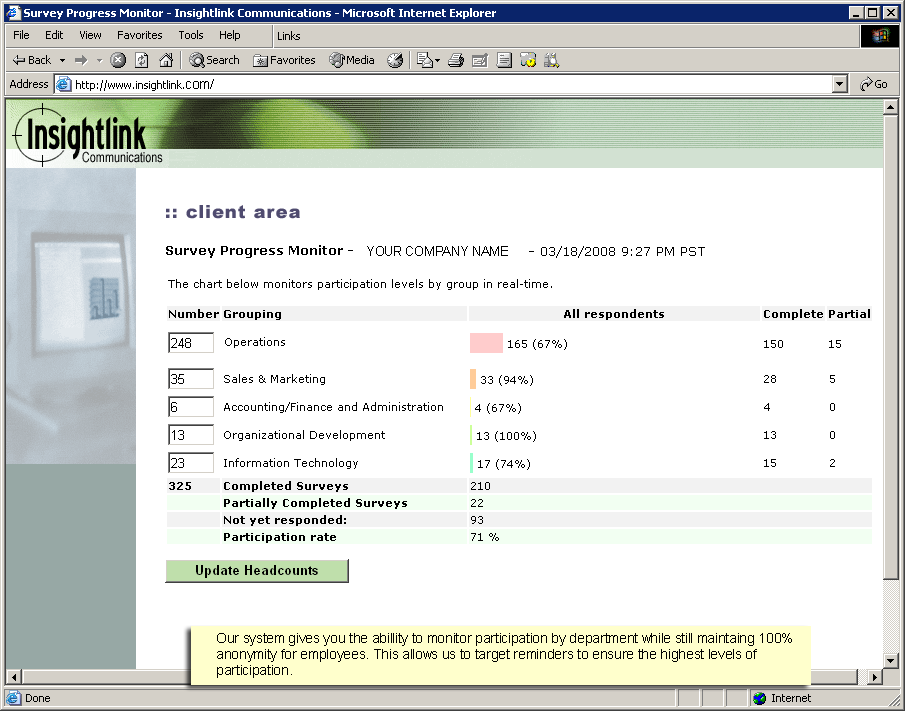The width and height of the screenshot is (905, 711).
Task: Open the Favorites menu in menu bar
Action: click(139, 35)
